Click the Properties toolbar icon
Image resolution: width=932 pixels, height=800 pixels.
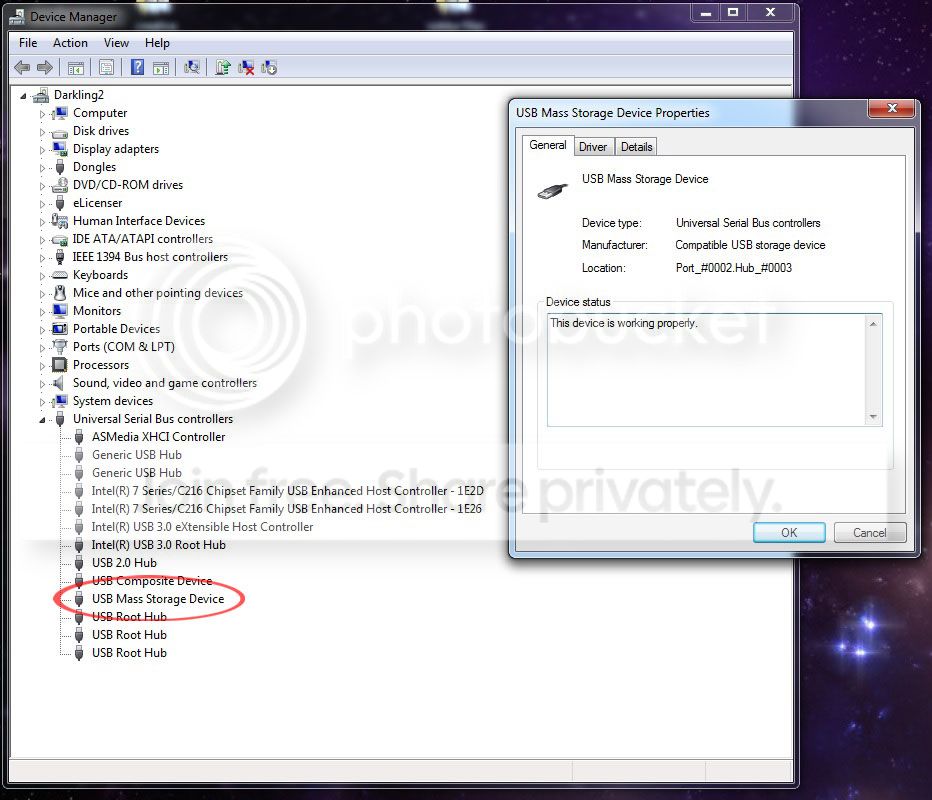106,67
